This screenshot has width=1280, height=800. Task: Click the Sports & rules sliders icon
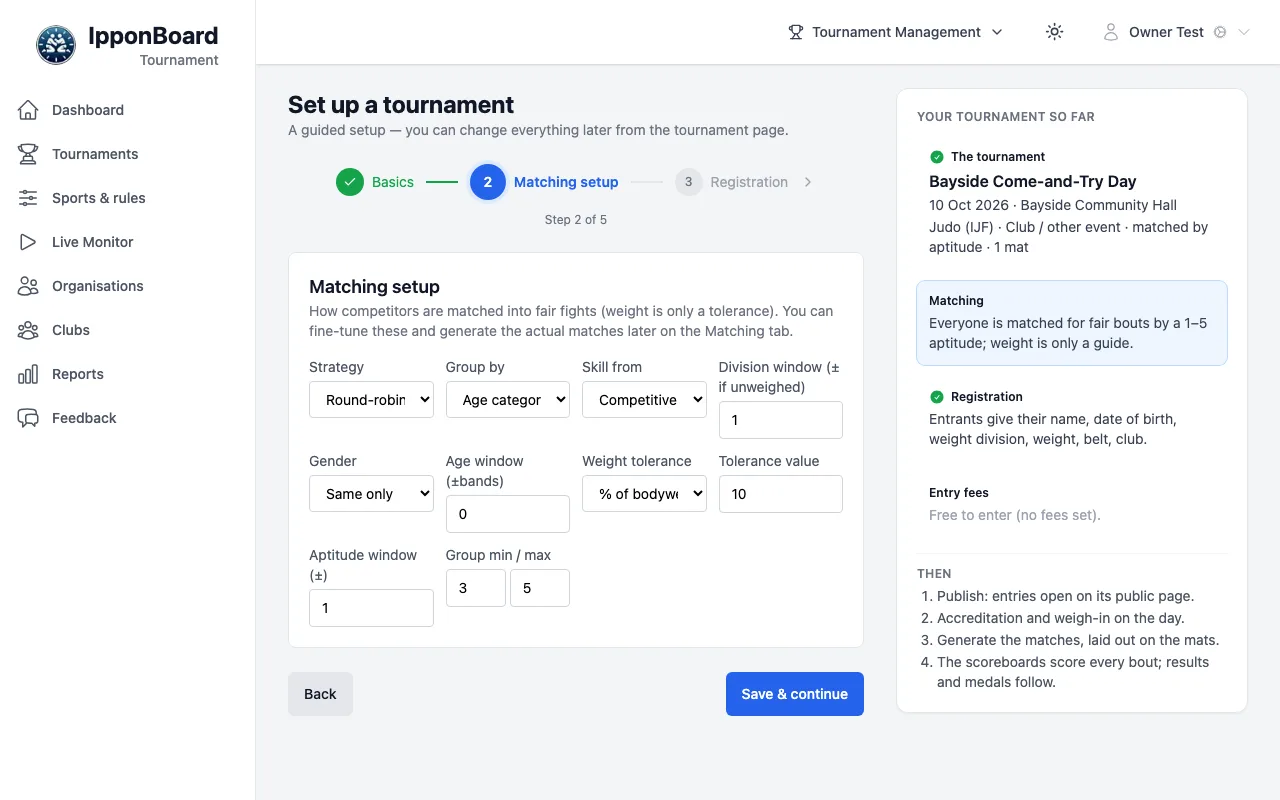28,198
